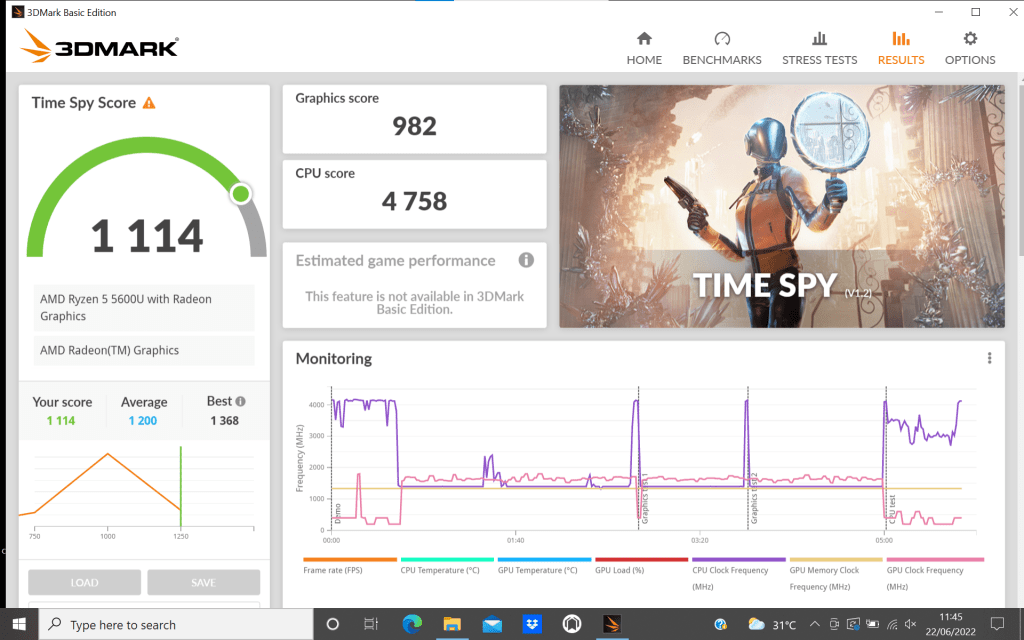Click the CPU score value 4 758
Viewport: 1024px width, 640px height.
(x=414, y=201)
